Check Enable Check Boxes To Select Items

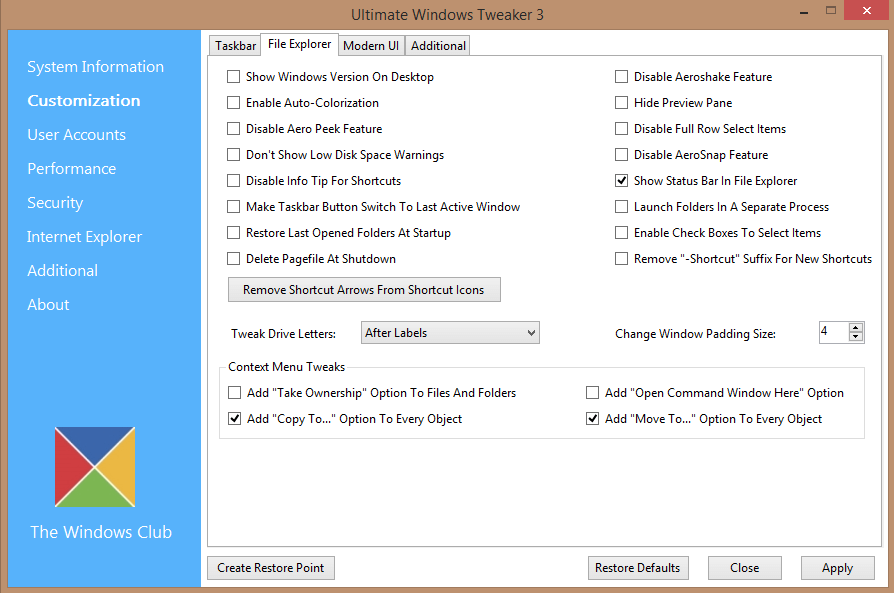pos(621,233)
